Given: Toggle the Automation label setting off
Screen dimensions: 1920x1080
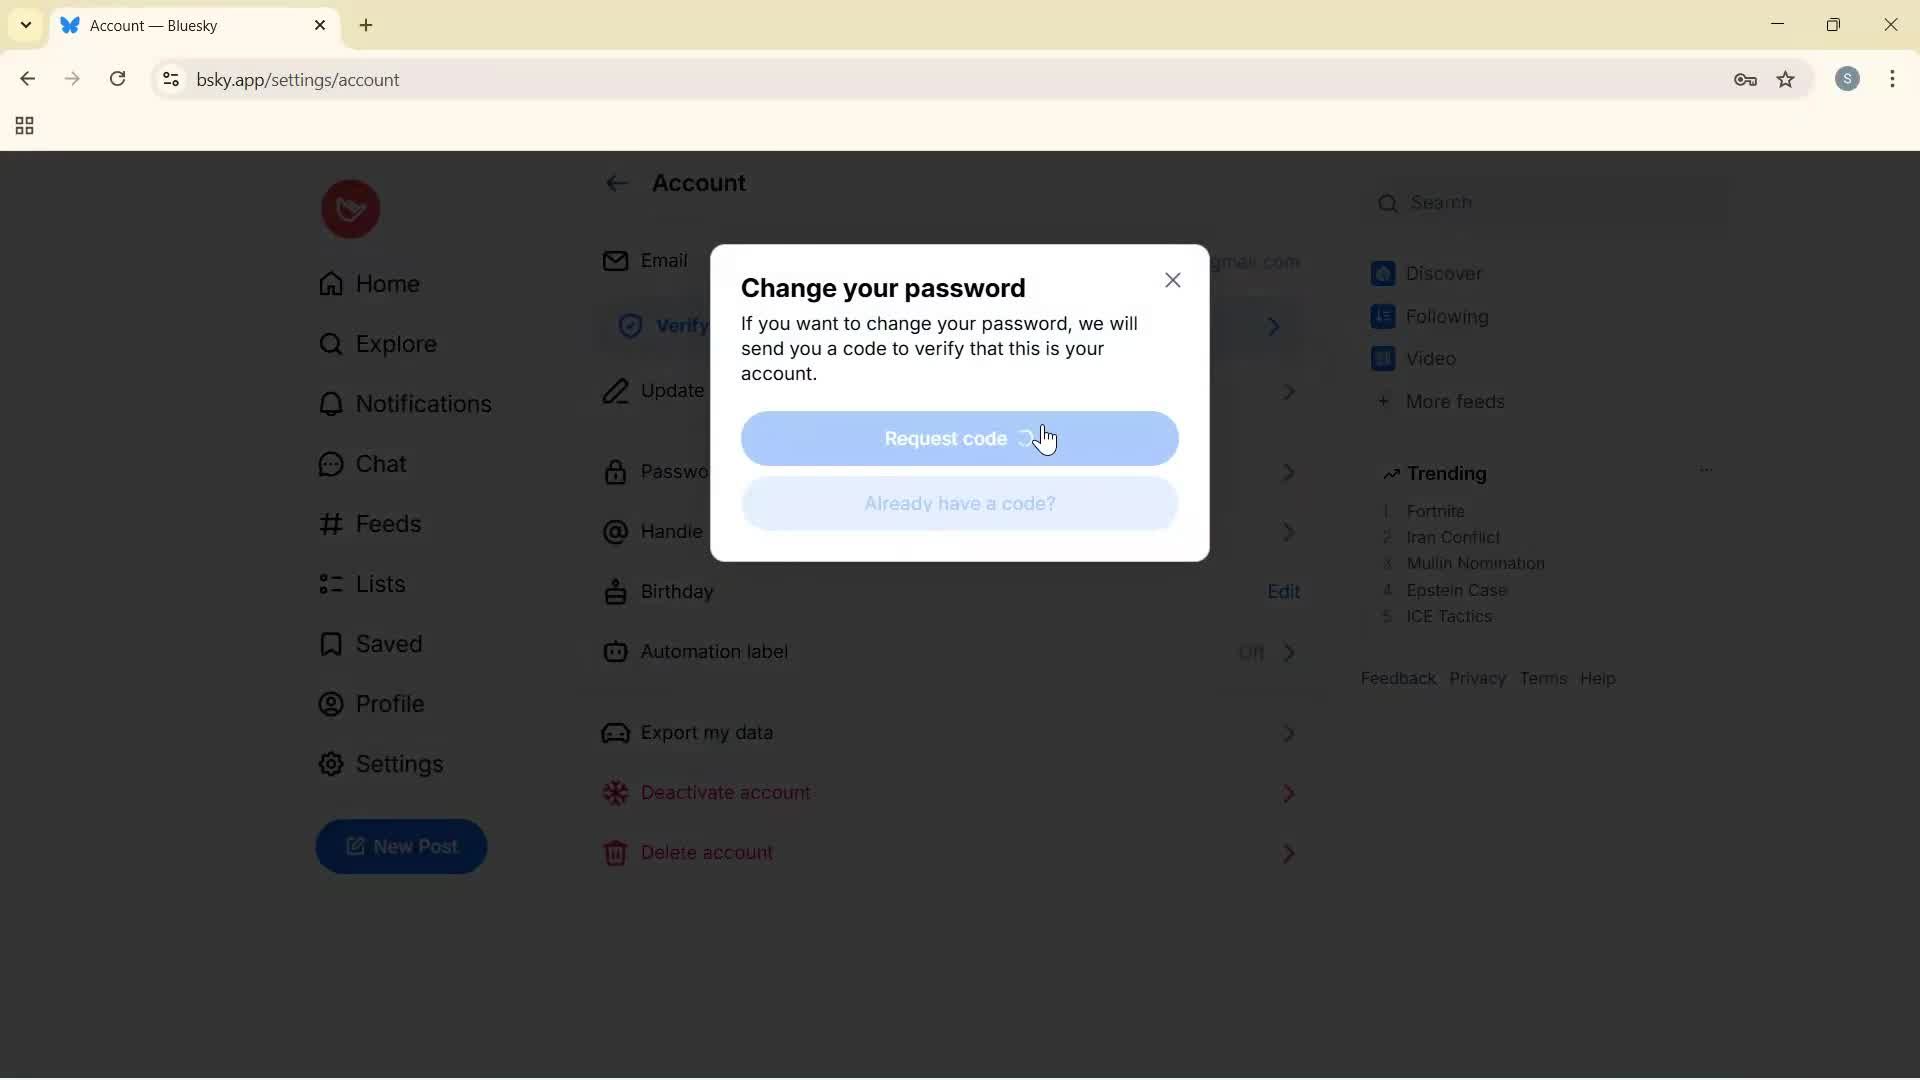Looking at the screenshot, I should tap(1251, 652).
